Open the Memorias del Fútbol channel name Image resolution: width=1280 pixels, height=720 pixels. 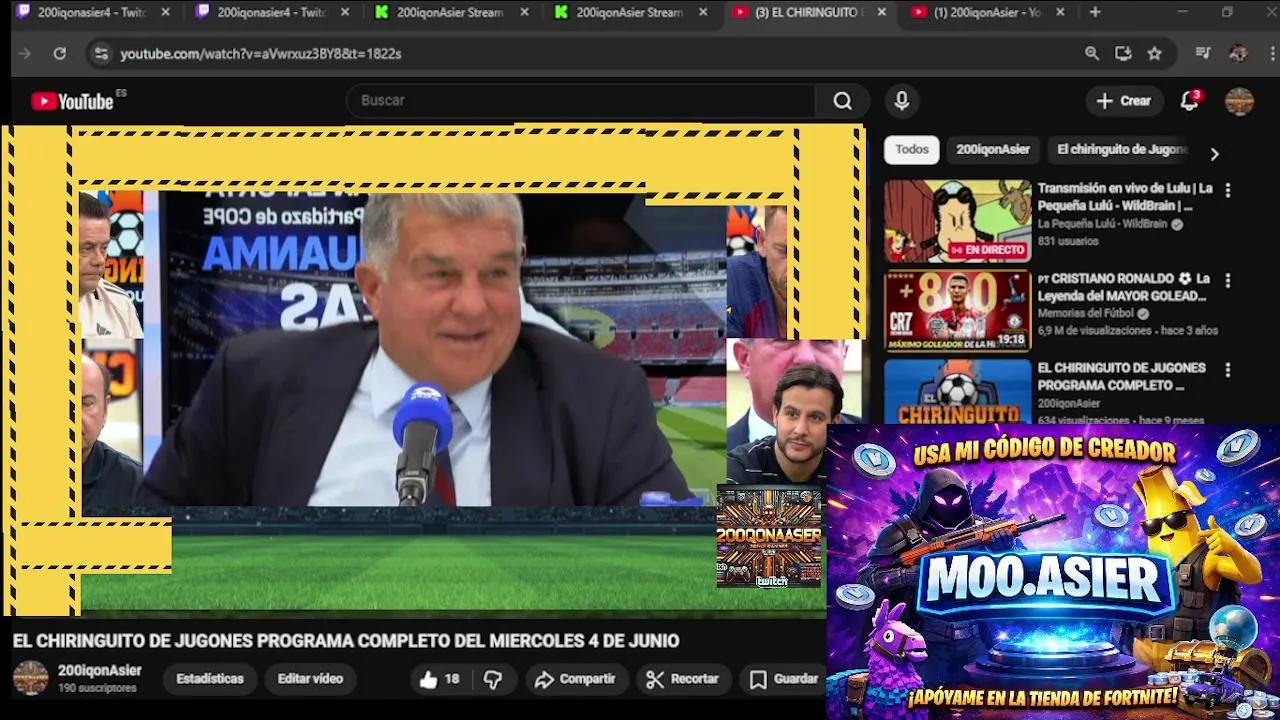point(1087,313)
